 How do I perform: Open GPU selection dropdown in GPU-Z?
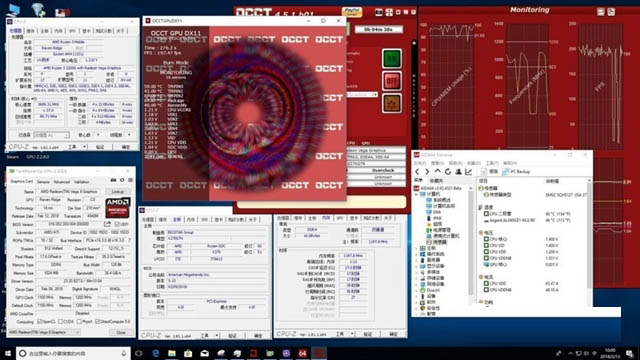pyautogui.click(x=44, y=332)
